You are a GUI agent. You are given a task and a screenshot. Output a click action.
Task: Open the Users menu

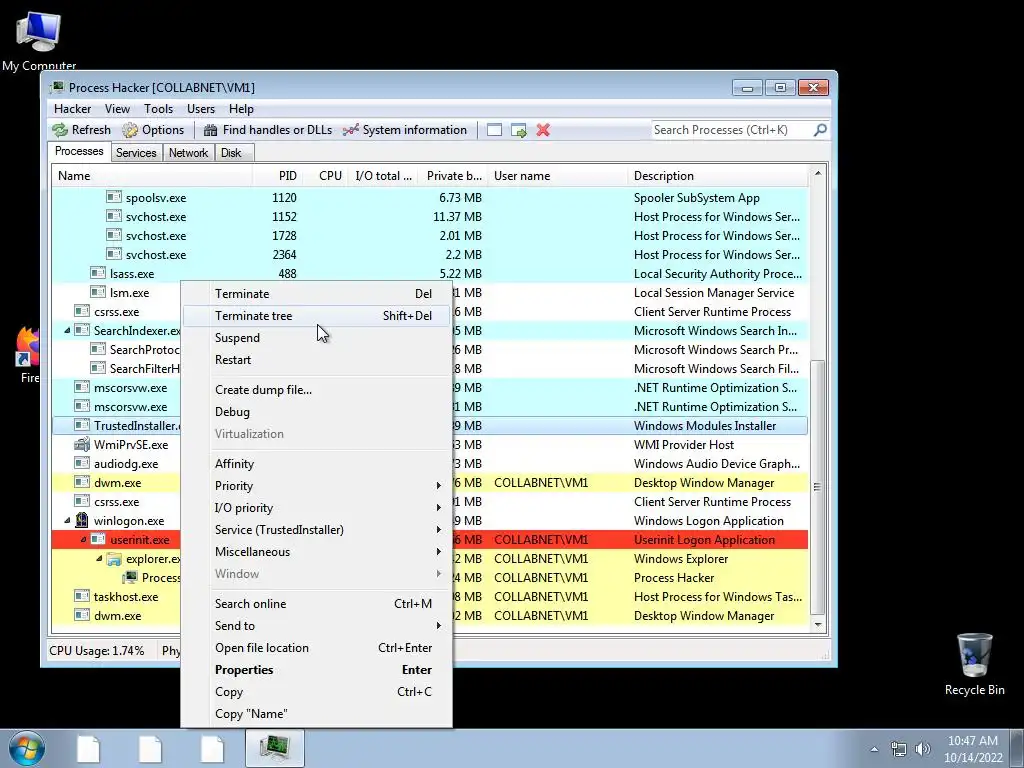click(x=200, y=109)
